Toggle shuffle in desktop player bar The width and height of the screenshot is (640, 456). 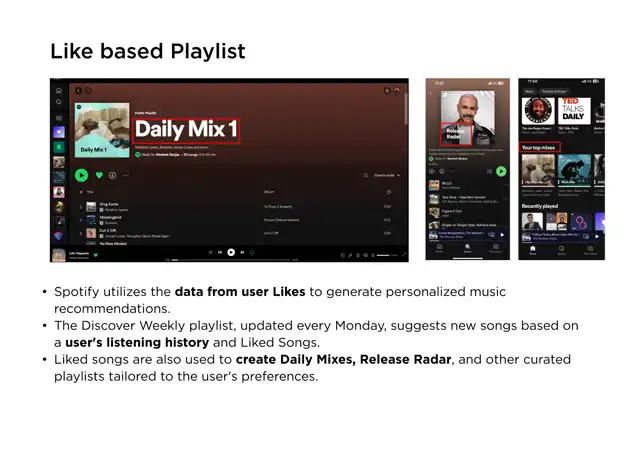[210, 252]
